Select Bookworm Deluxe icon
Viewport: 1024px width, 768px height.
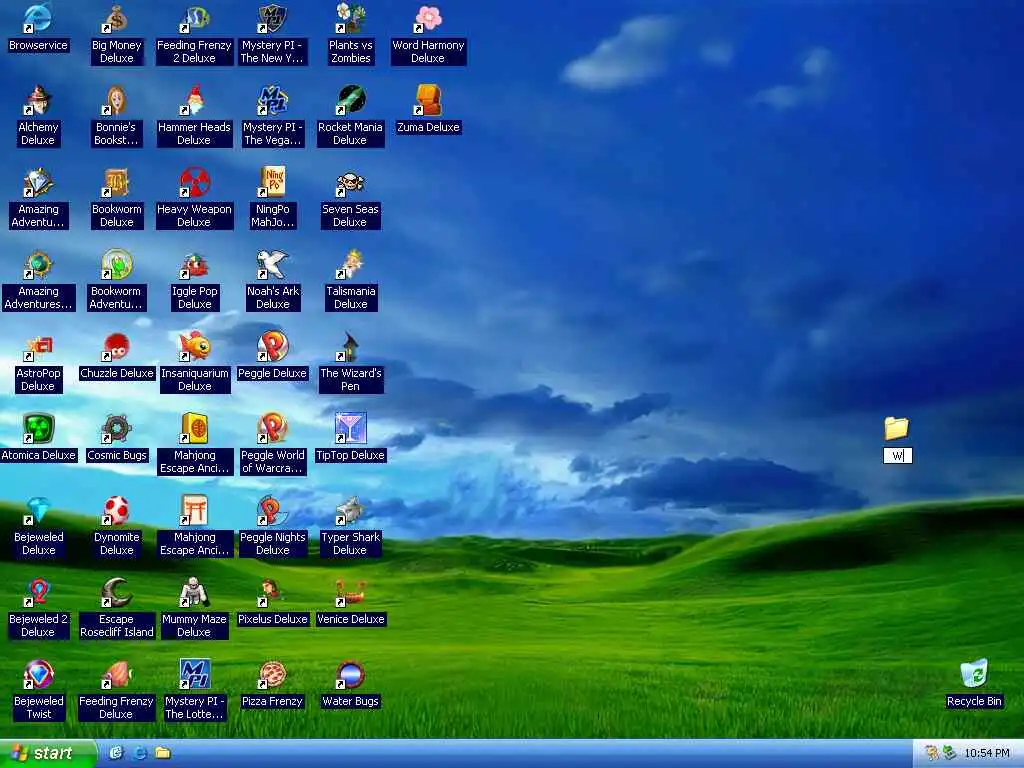116,183
